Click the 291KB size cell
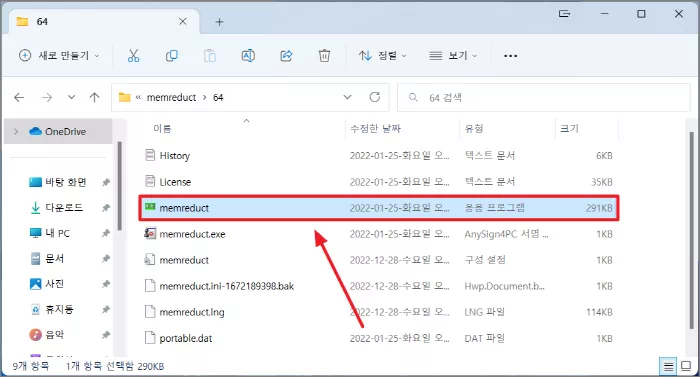Screen dimensions: 700x377 [599, 208]
